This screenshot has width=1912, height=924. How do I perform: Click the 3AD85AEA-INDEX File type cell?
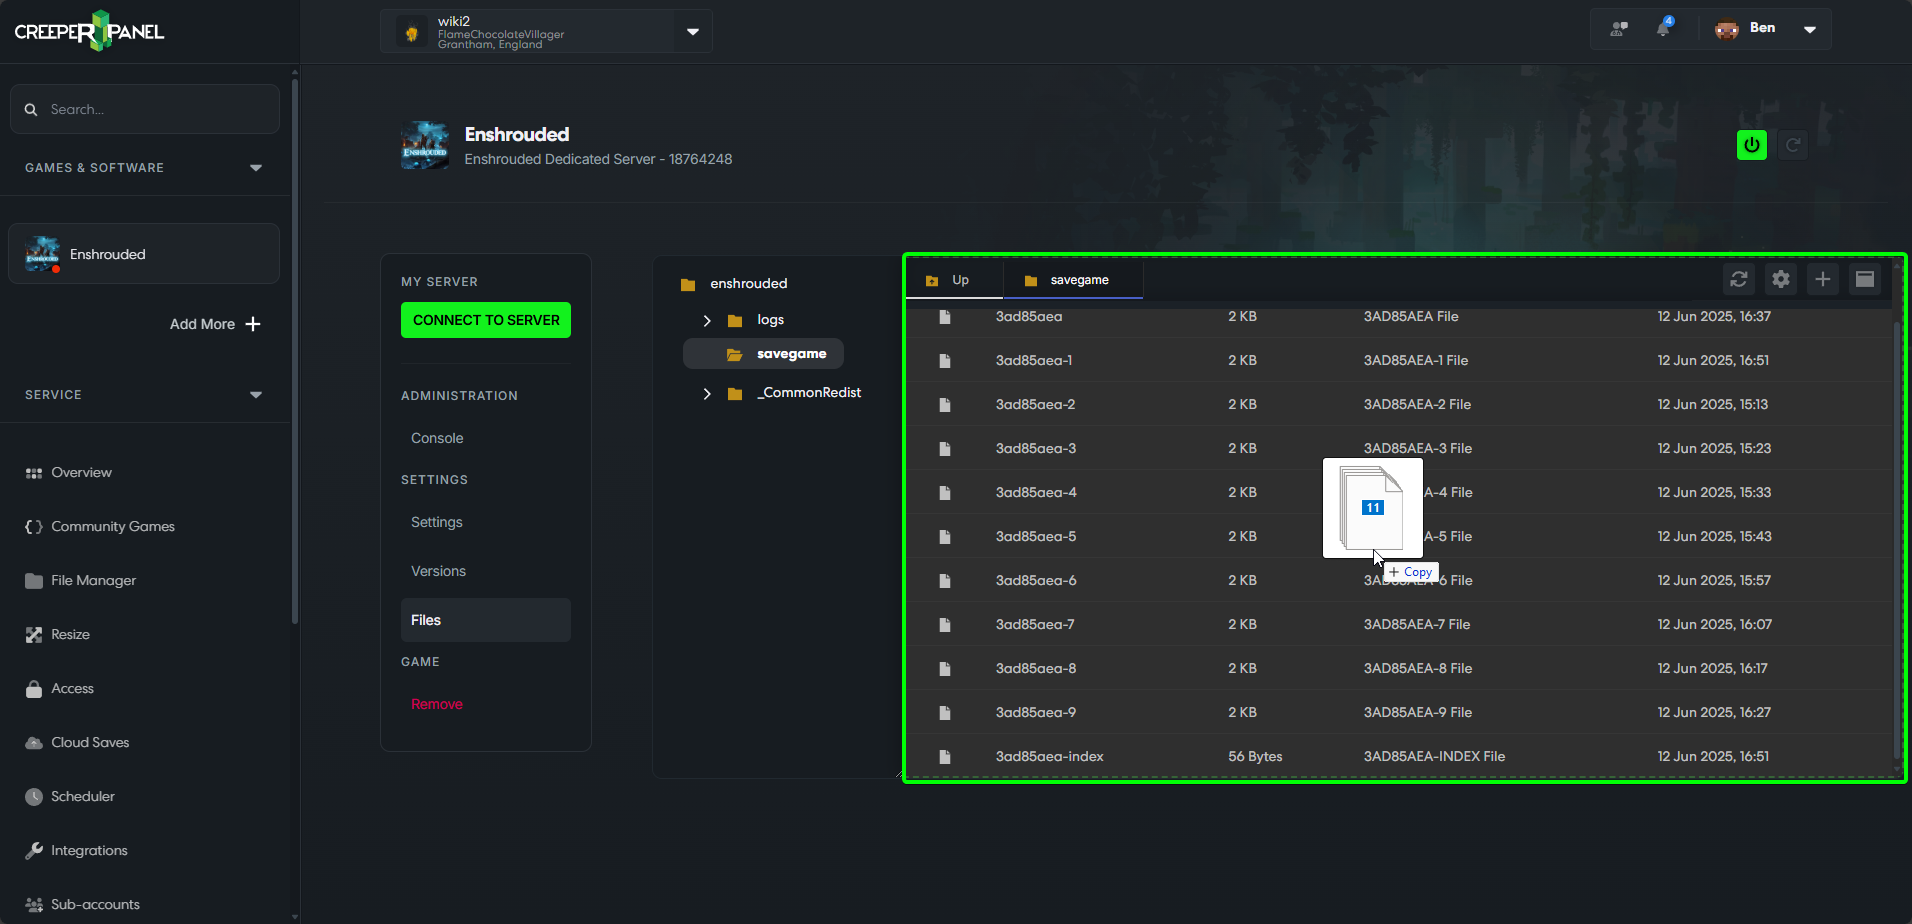[1434, 756]
